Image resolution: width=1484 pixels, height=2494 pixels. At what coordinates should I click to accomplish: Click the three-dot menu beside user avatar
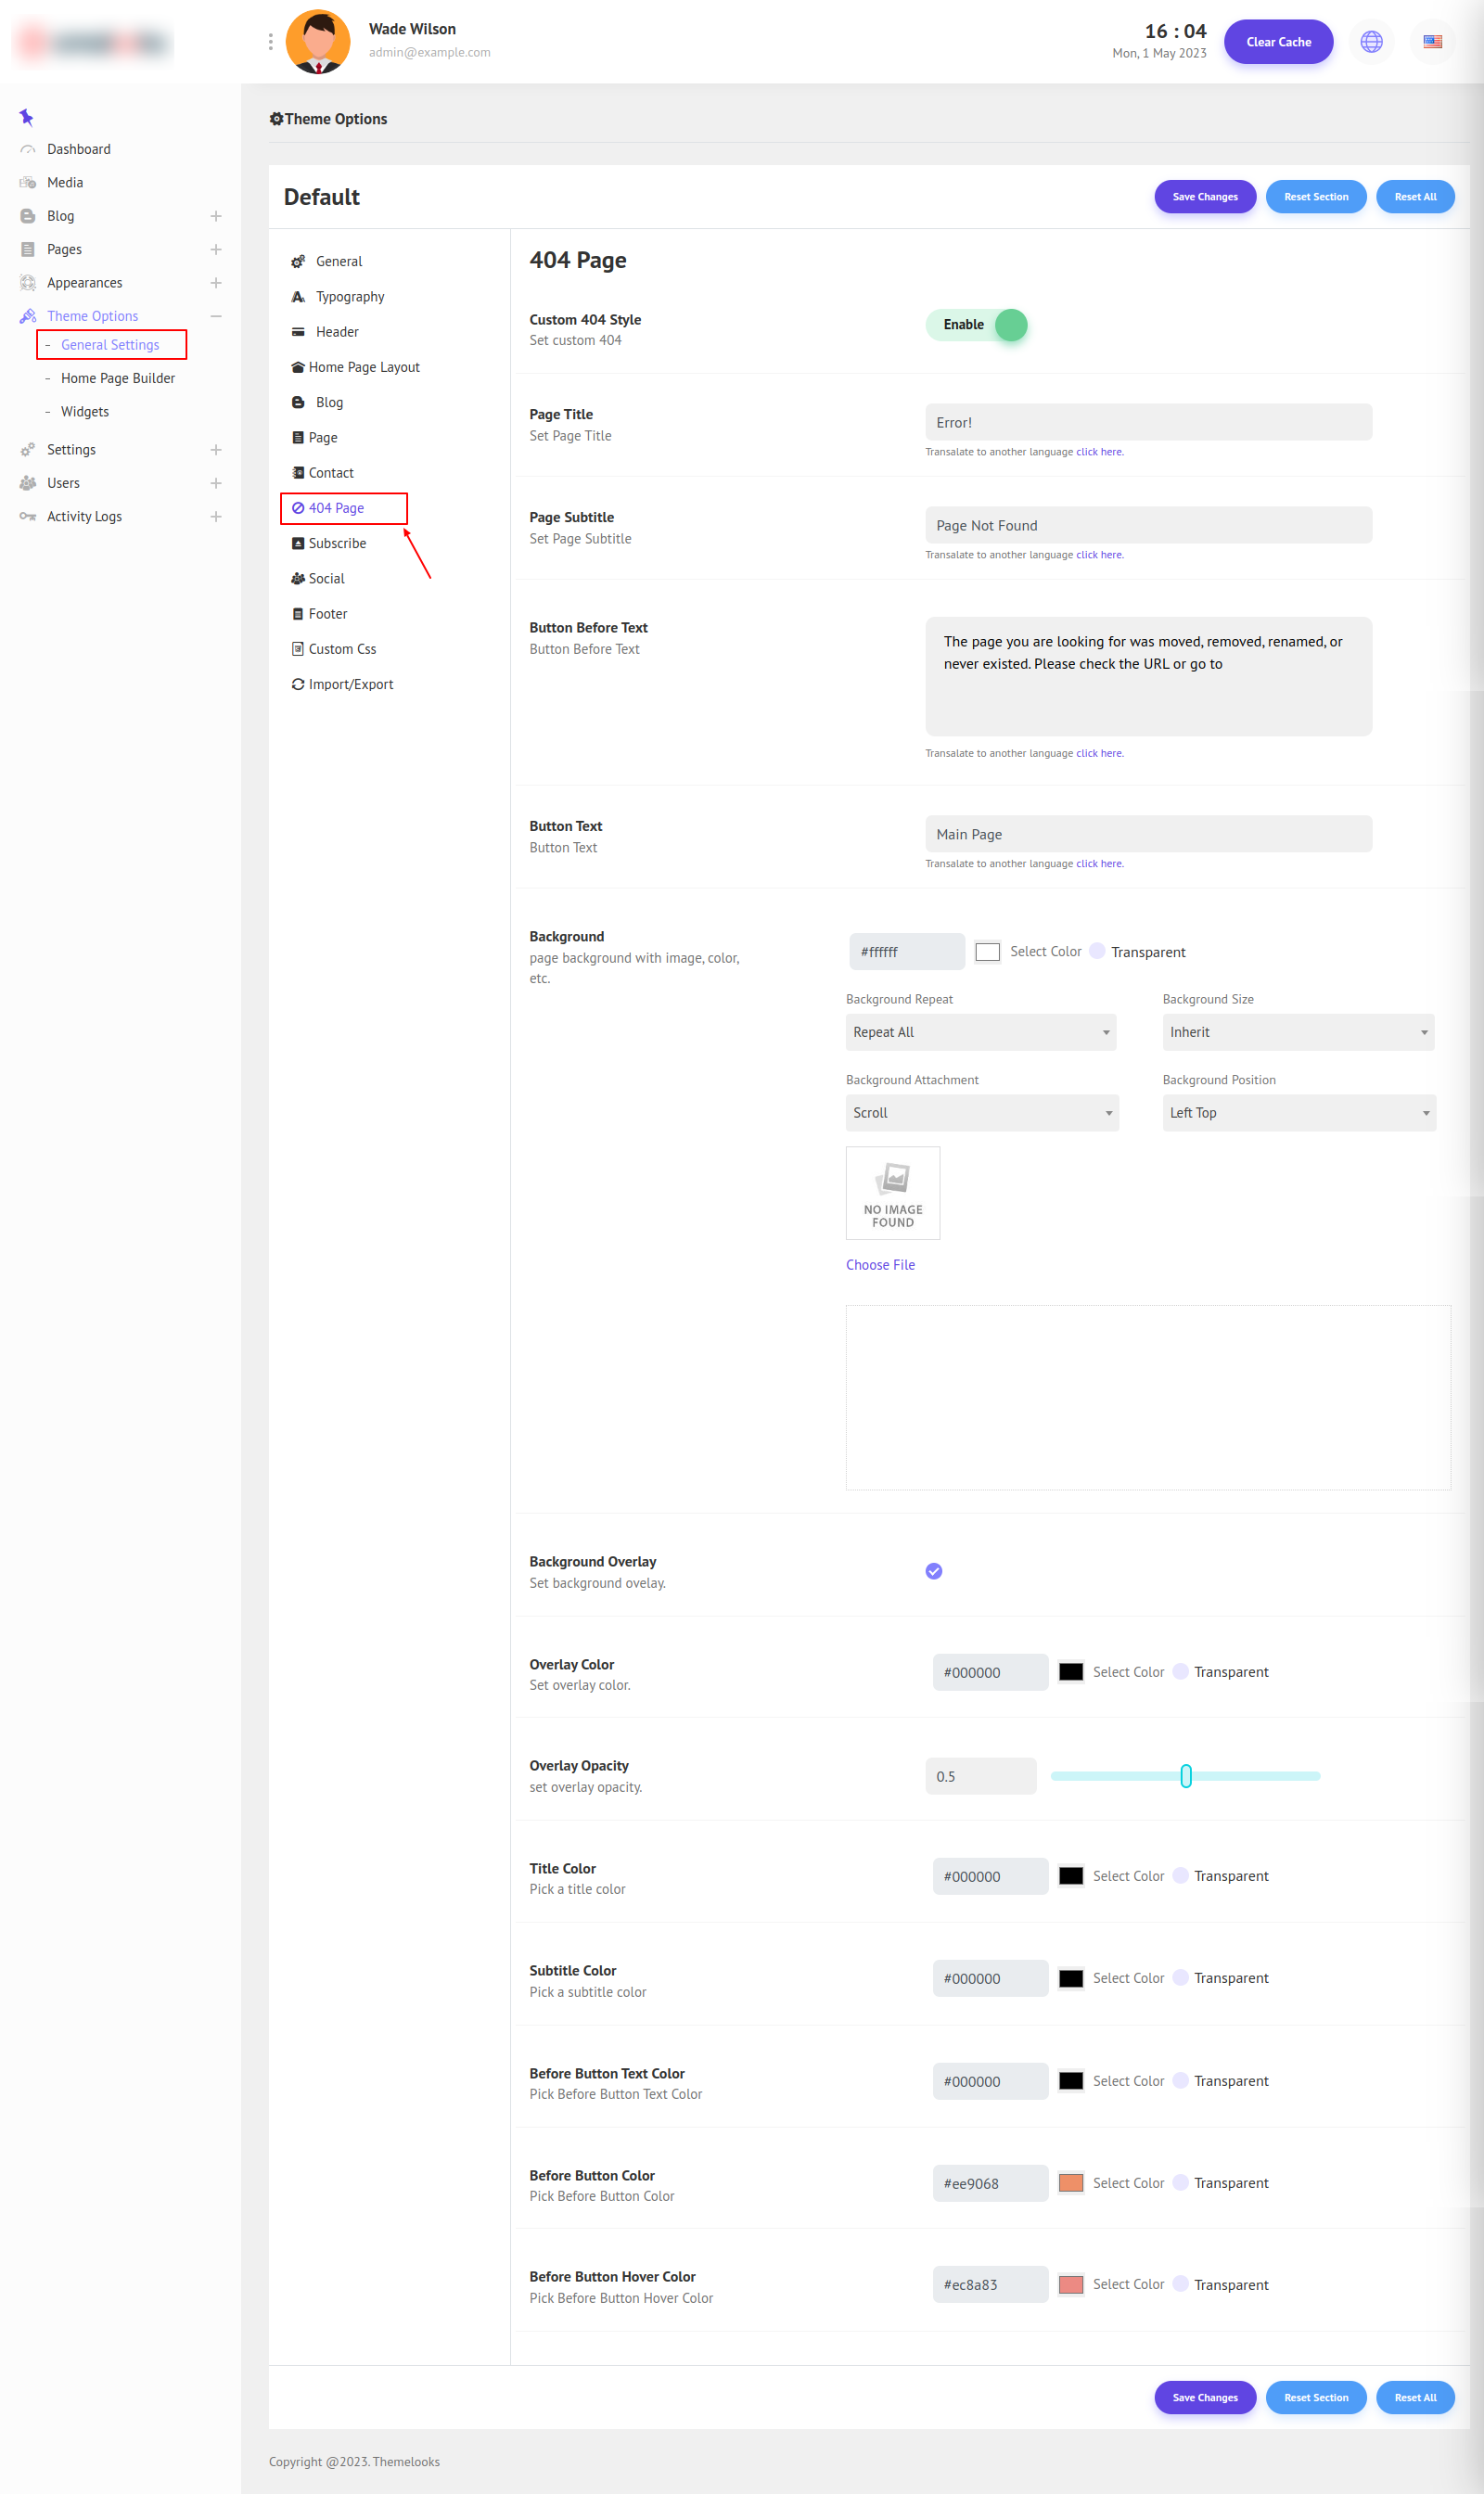(x=270, y=42)
